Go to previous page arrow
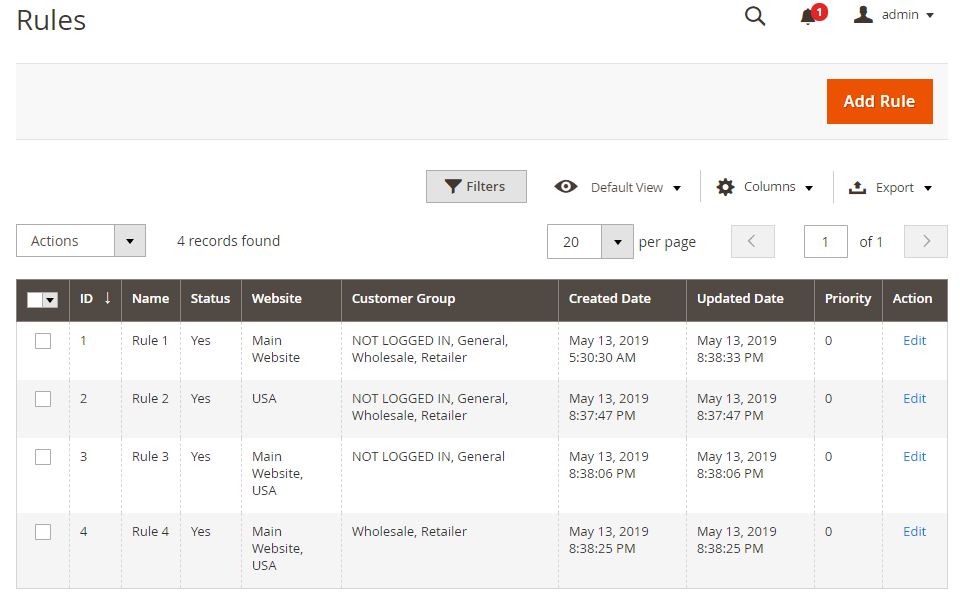This screenshot has width=960, height=607. coord(753,241)
